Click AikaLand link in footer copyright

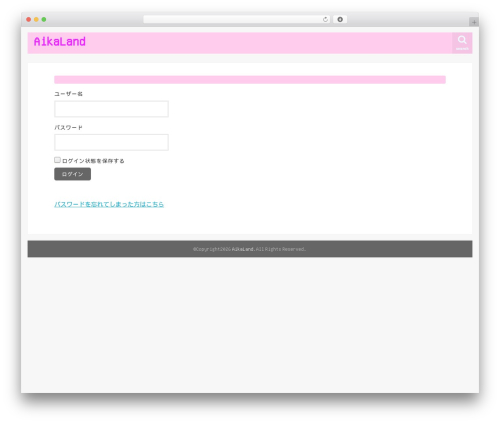point(243,249)
